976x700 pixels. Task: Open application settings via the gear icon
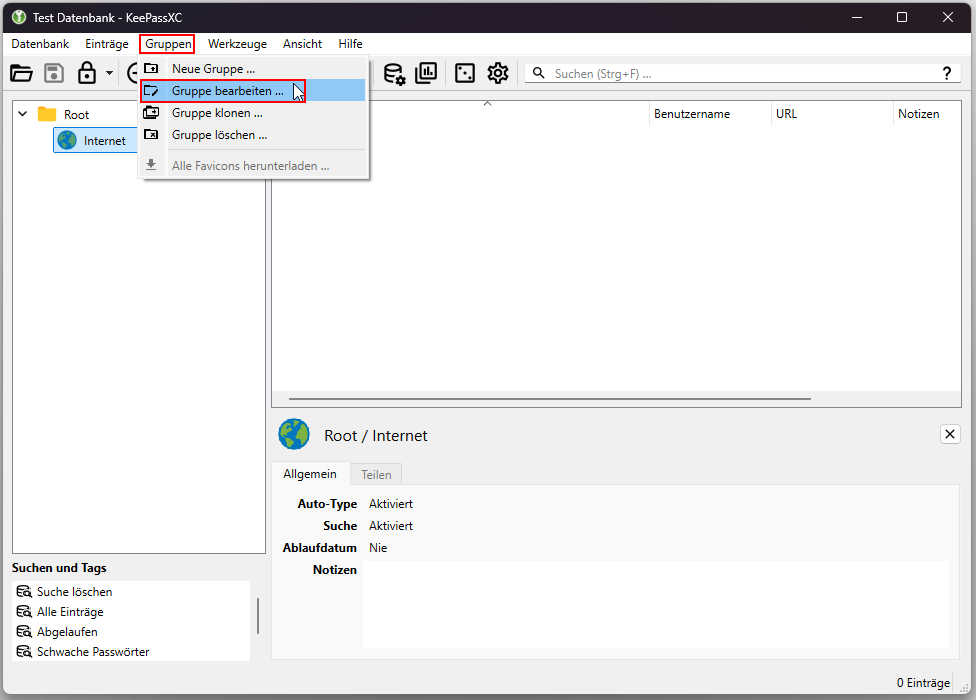point(498,73)
